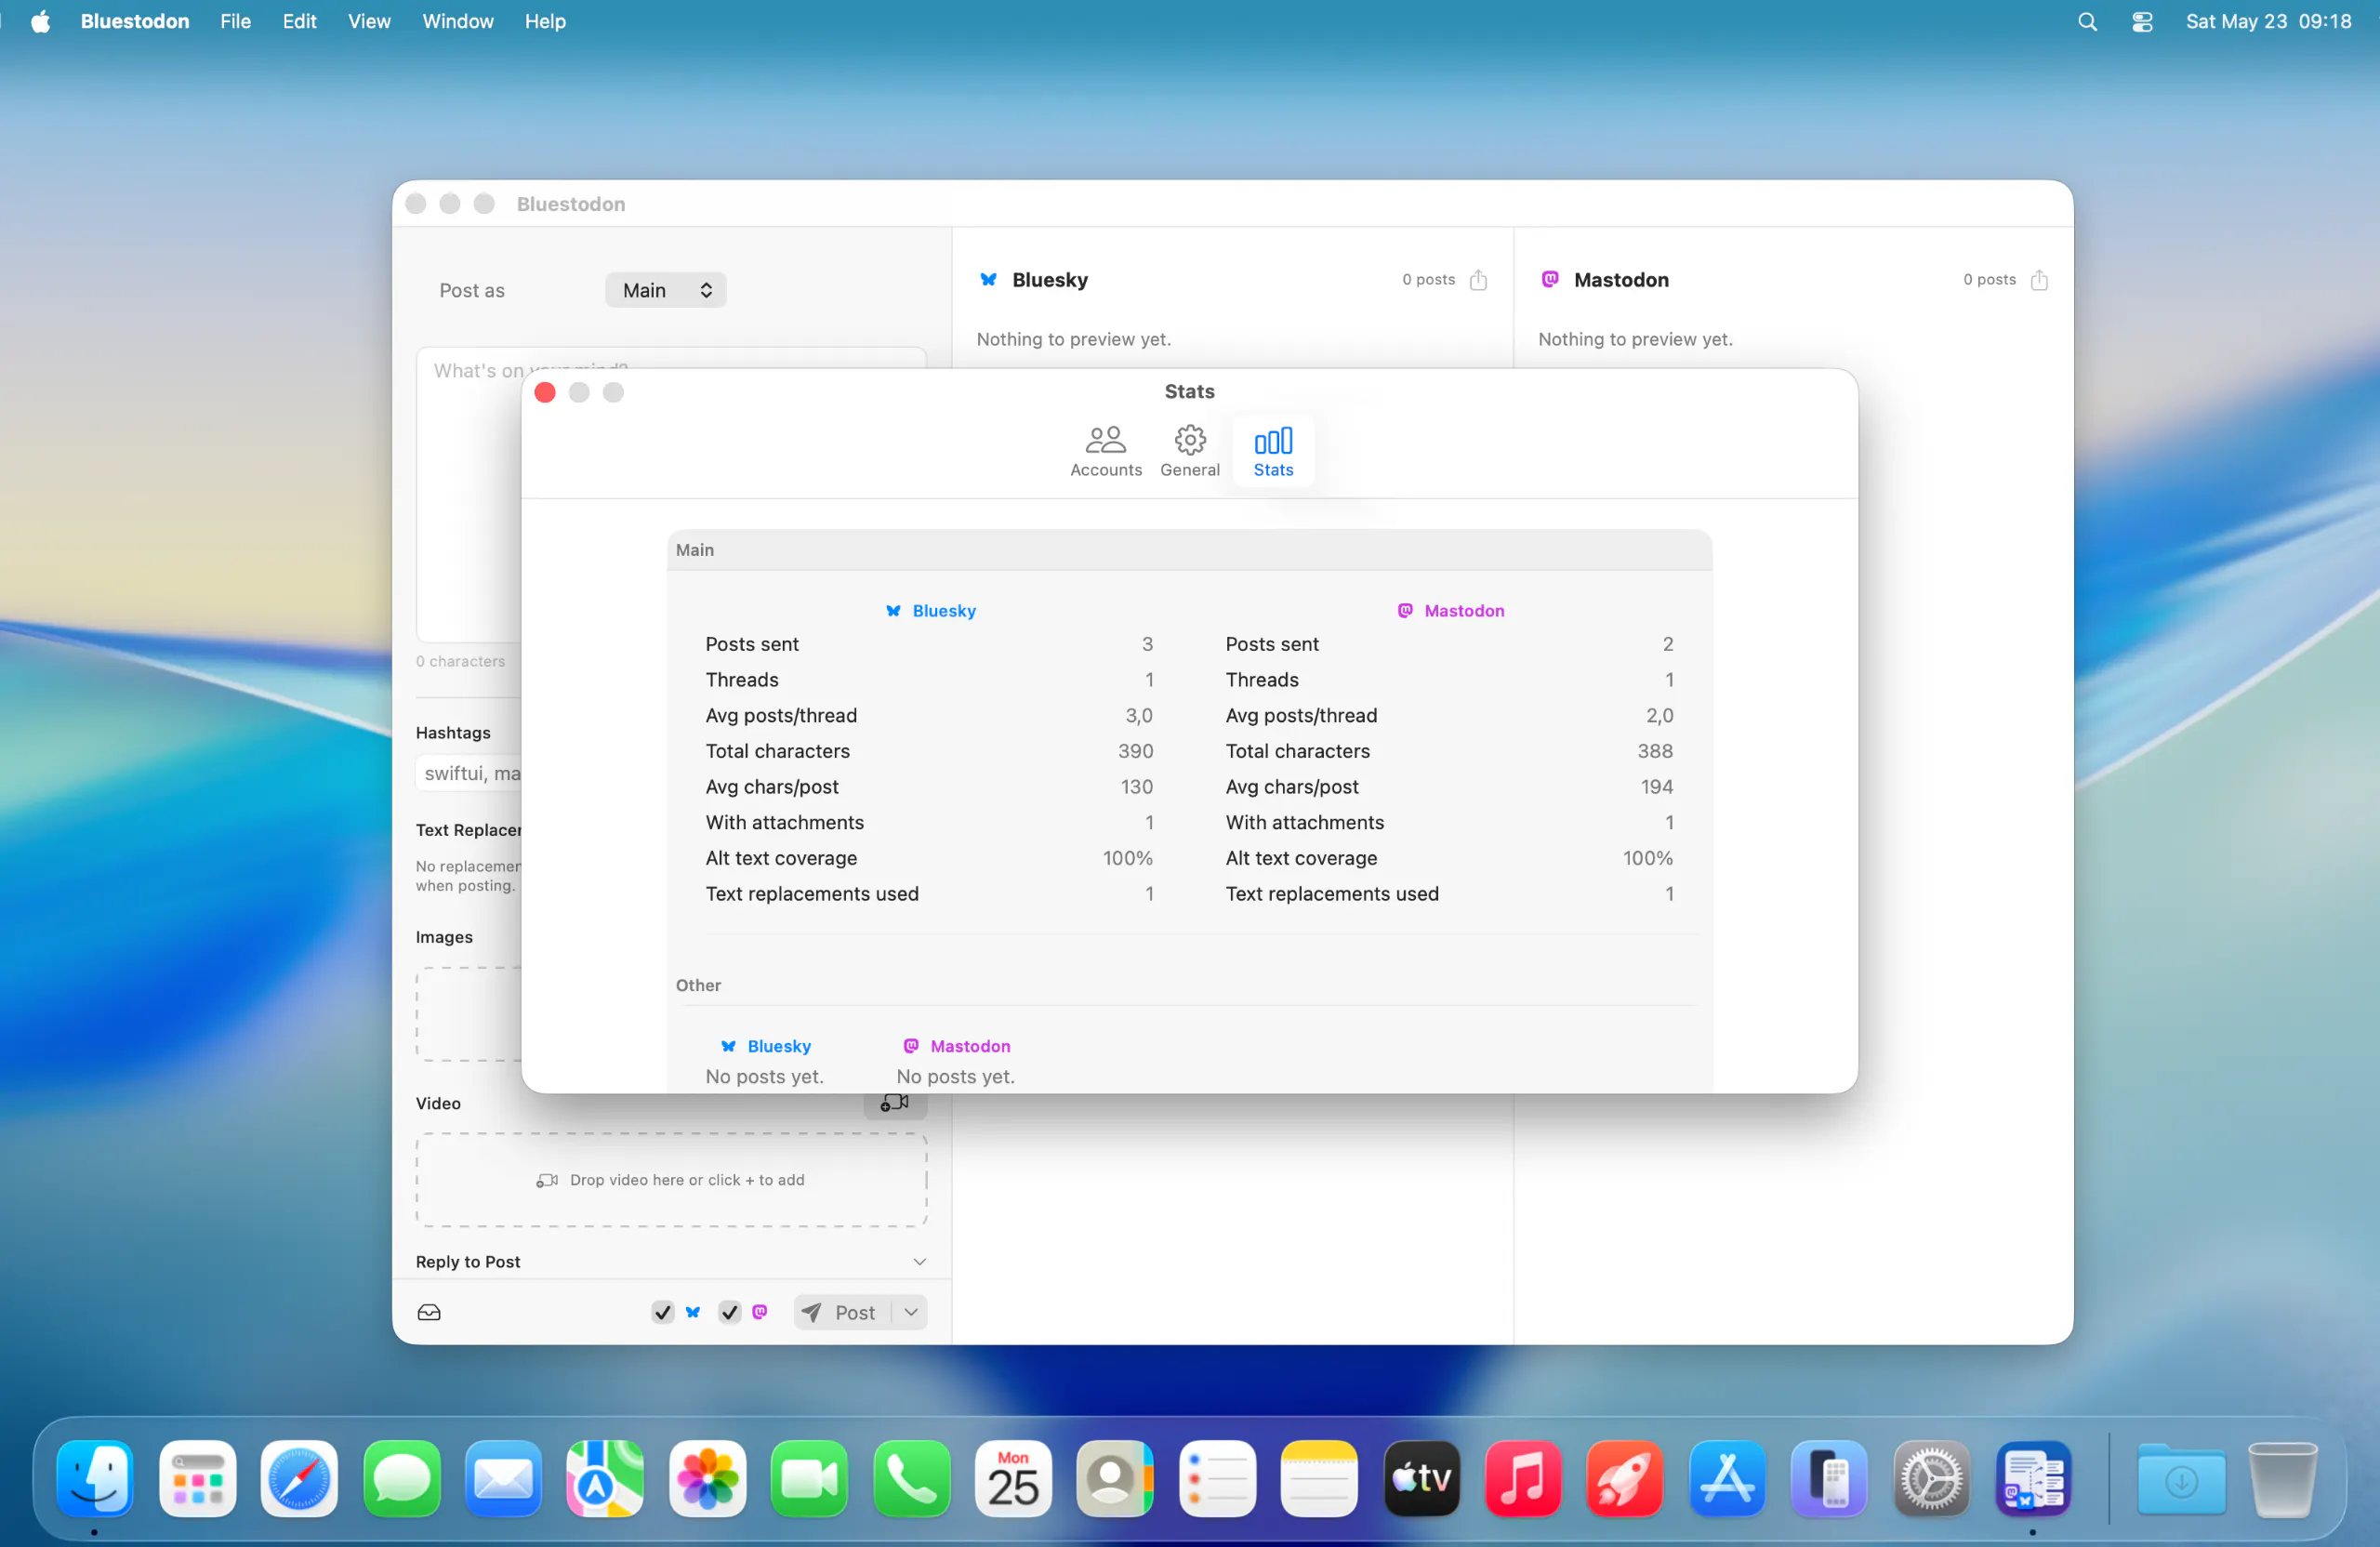The height and width of the screenshot is (1547, 2380).
Task: Open Spotlight search in menu bar
Action: tap(2087, 21)
